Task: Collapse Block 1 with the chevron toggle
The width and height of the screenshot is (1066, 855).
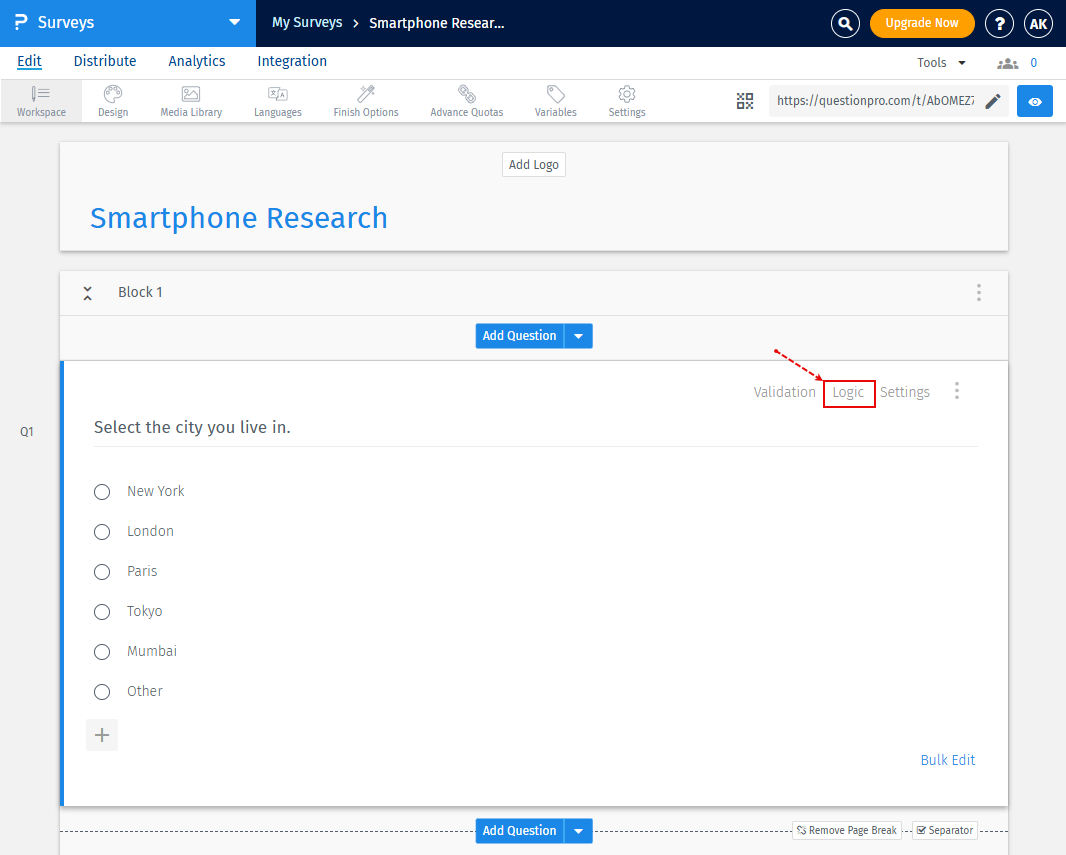Action: pyautogui.click(x=88, y=293)
